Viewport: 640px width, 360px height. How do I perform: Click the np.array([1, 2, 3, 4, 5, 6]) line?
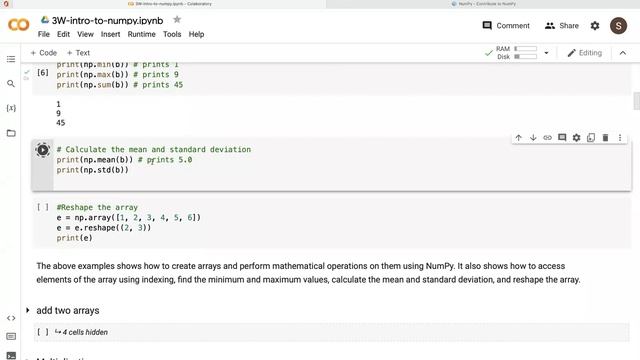pyautogui.click(x=129, y=218)
